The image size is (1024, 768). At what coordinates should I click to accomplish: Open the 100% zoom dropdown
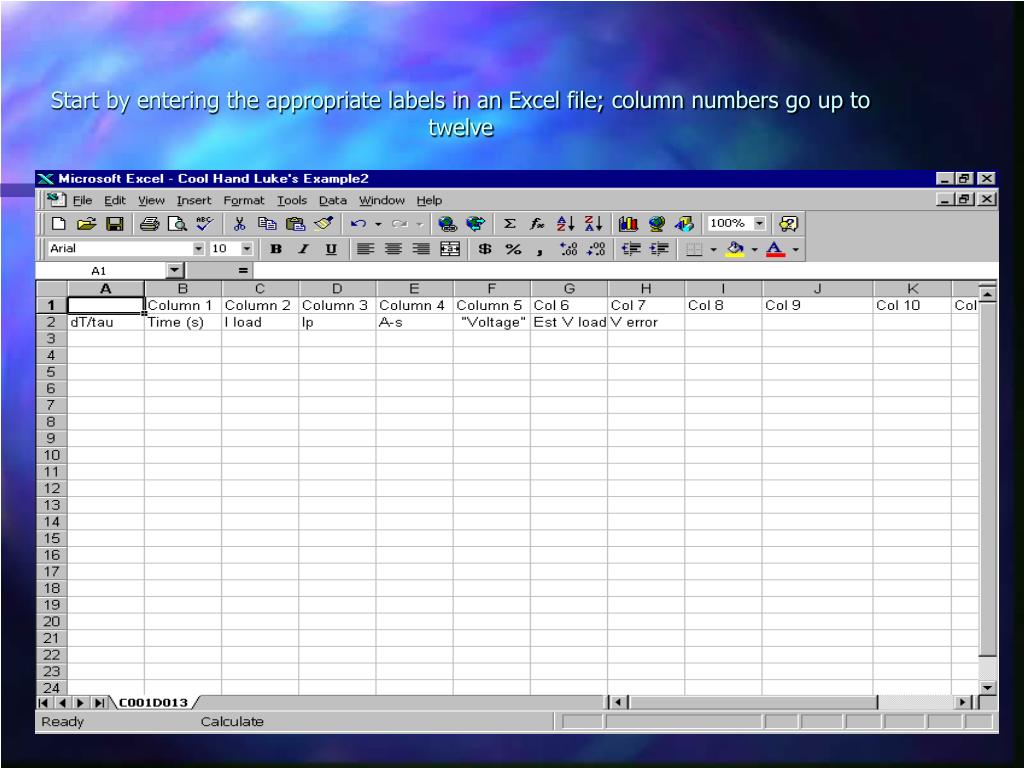(760, 223)
